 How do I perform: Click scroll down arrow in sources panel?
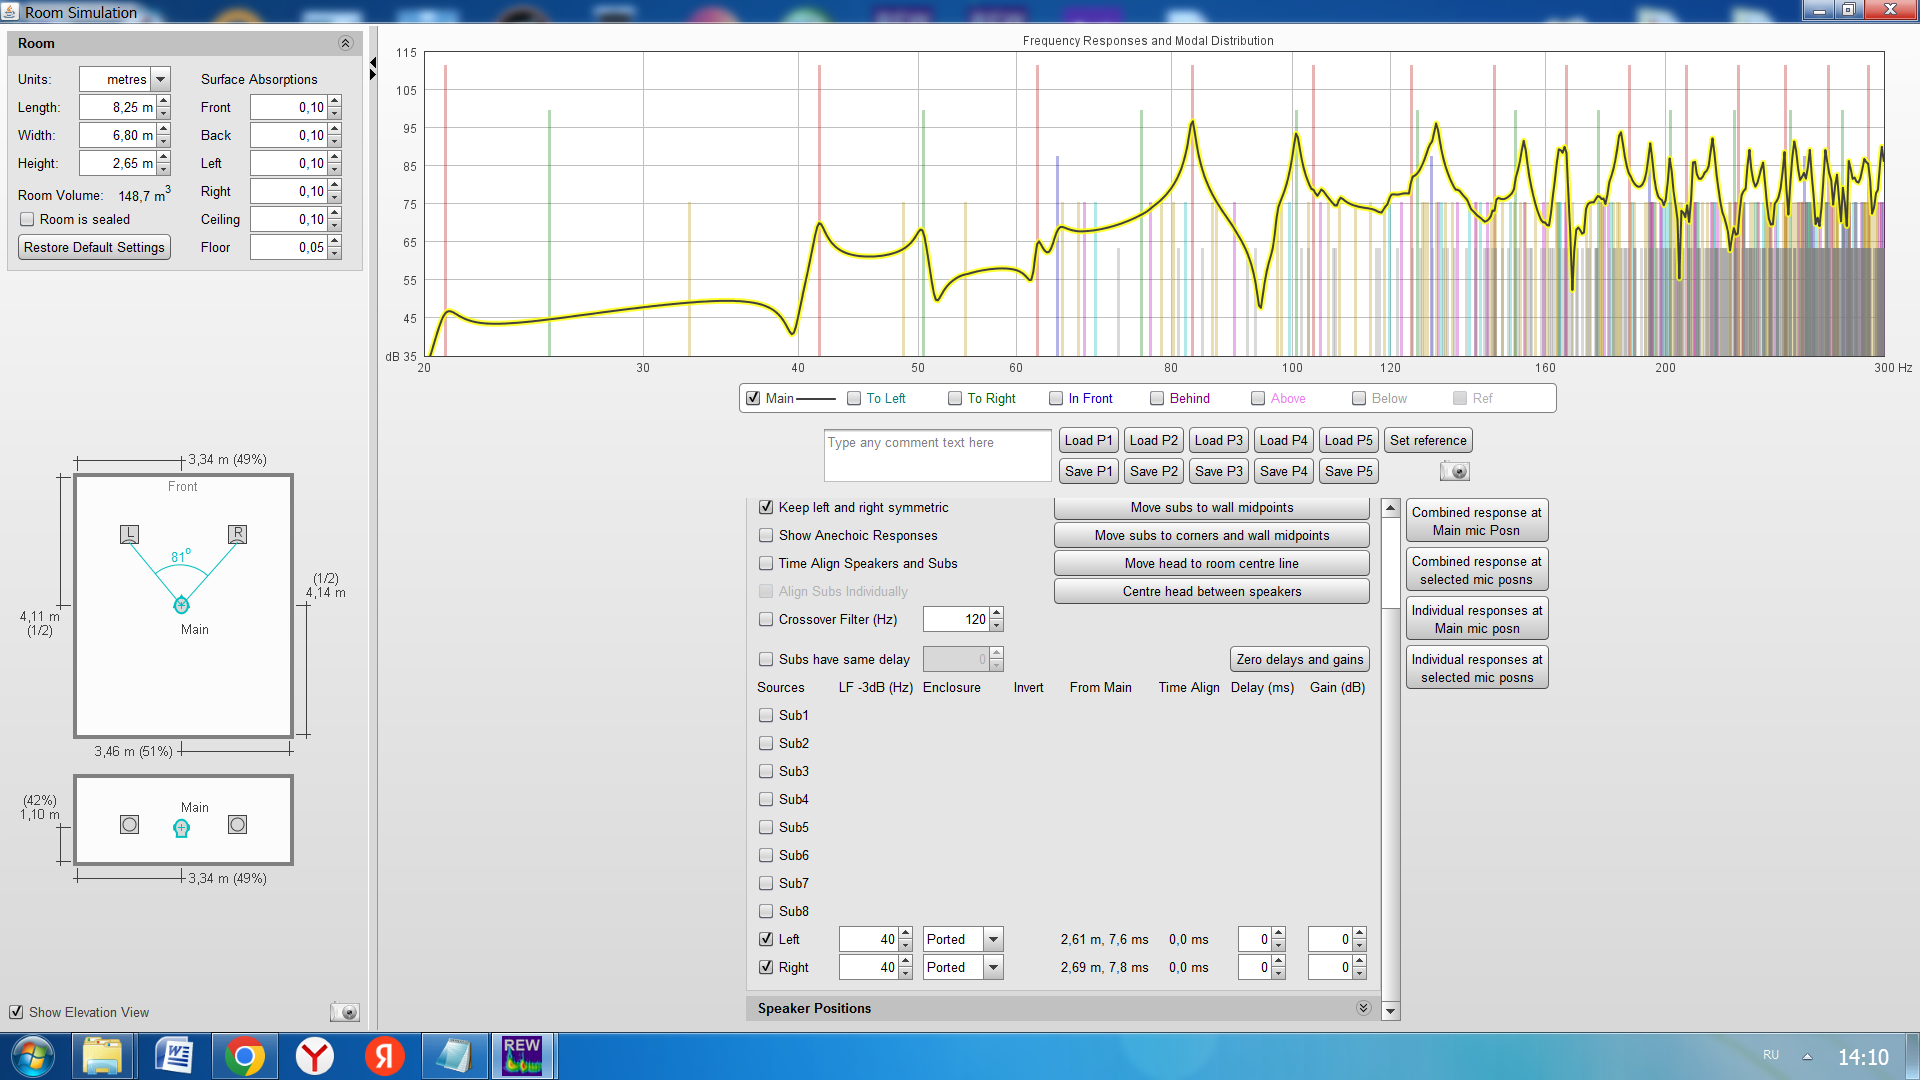pos(1390,1011)
